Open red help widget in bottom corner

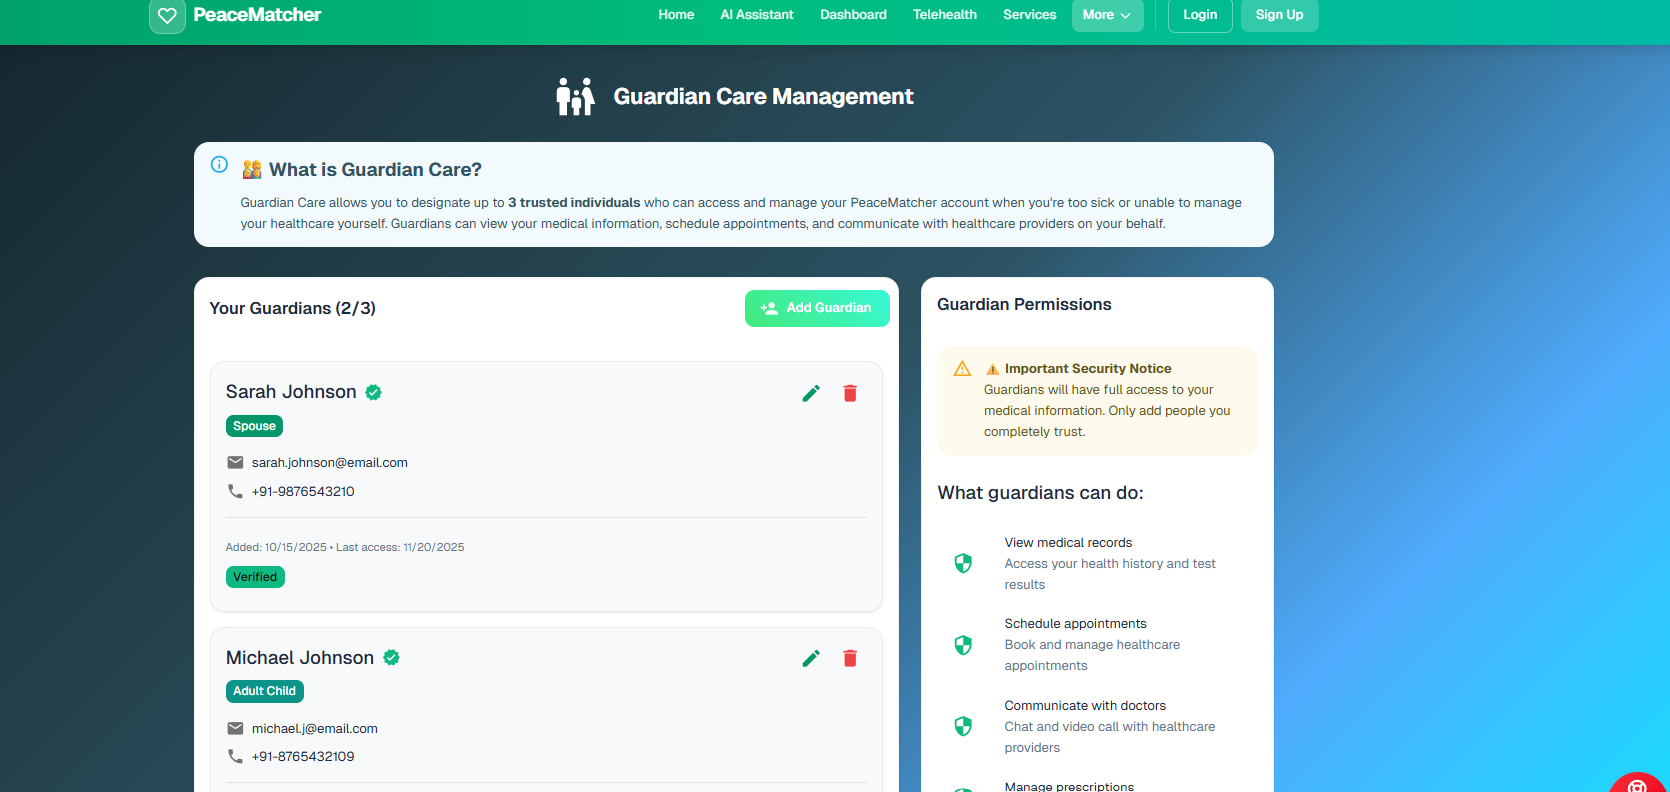1638,783
